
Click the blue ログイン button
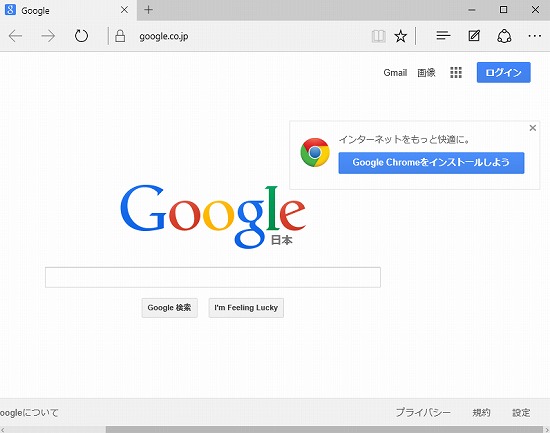(503, 72)
